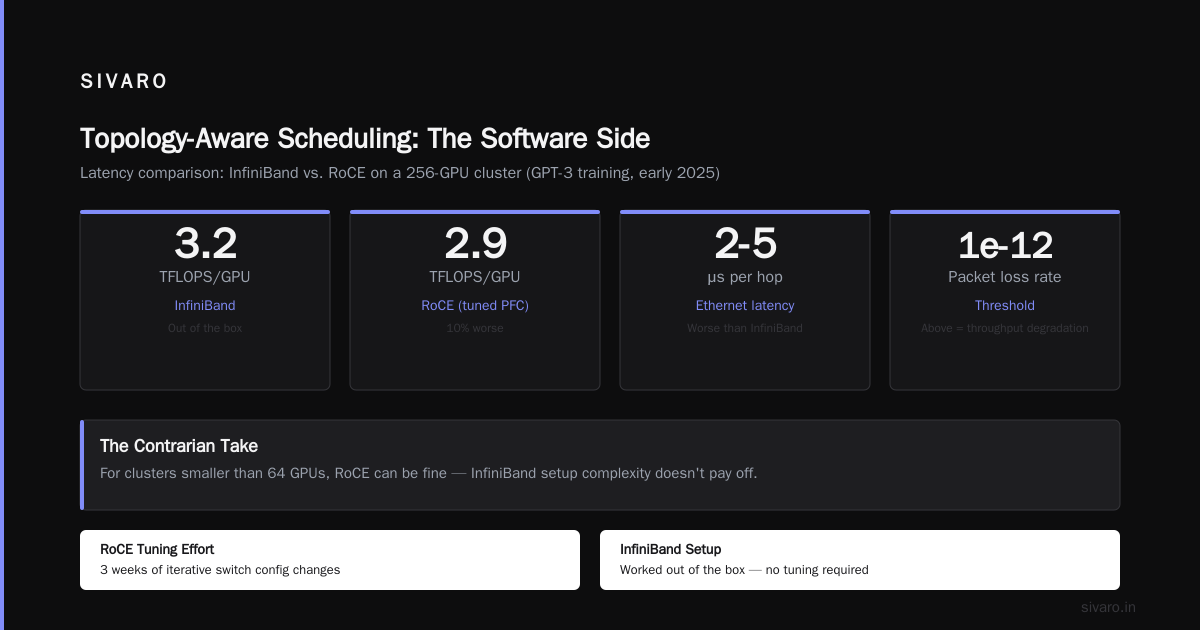The image size is (1200, 630).
Task: Select the InfiniBand label in first card
Action: [205, 305]
